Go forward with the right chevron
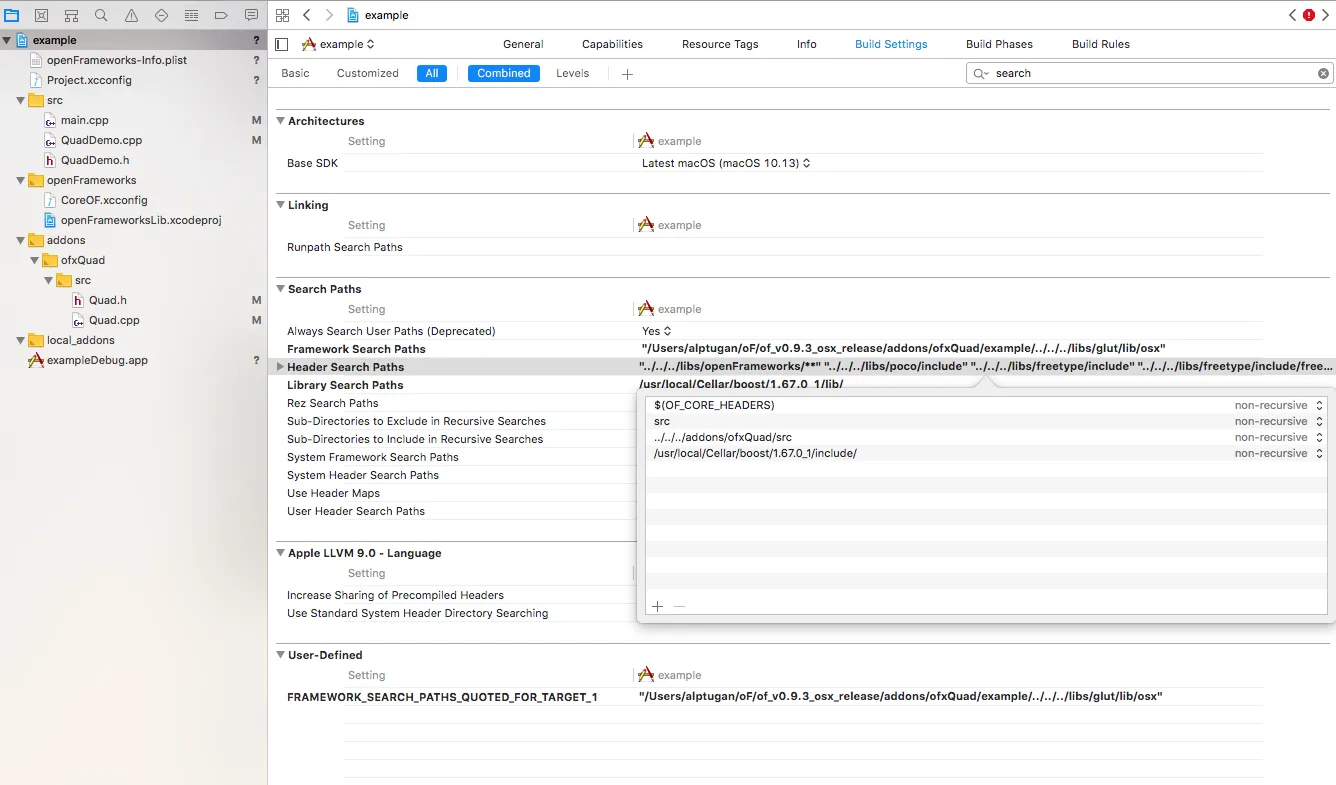The width and height of the screenshot is (1336, 785). 329,15
